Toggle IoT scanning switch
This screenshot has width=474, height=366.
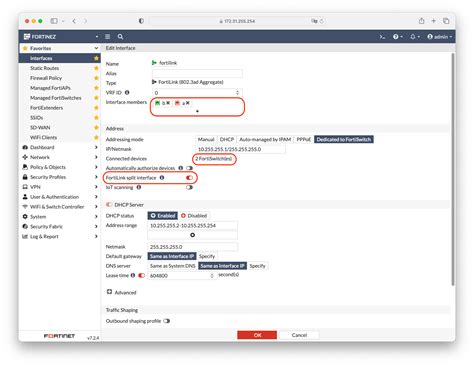189,187
